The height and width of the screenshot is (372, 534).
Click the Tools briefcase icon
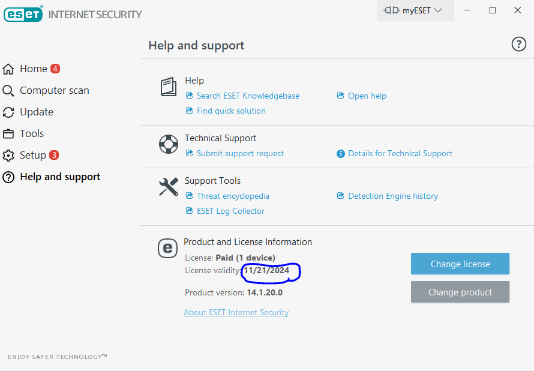(8, 134)
